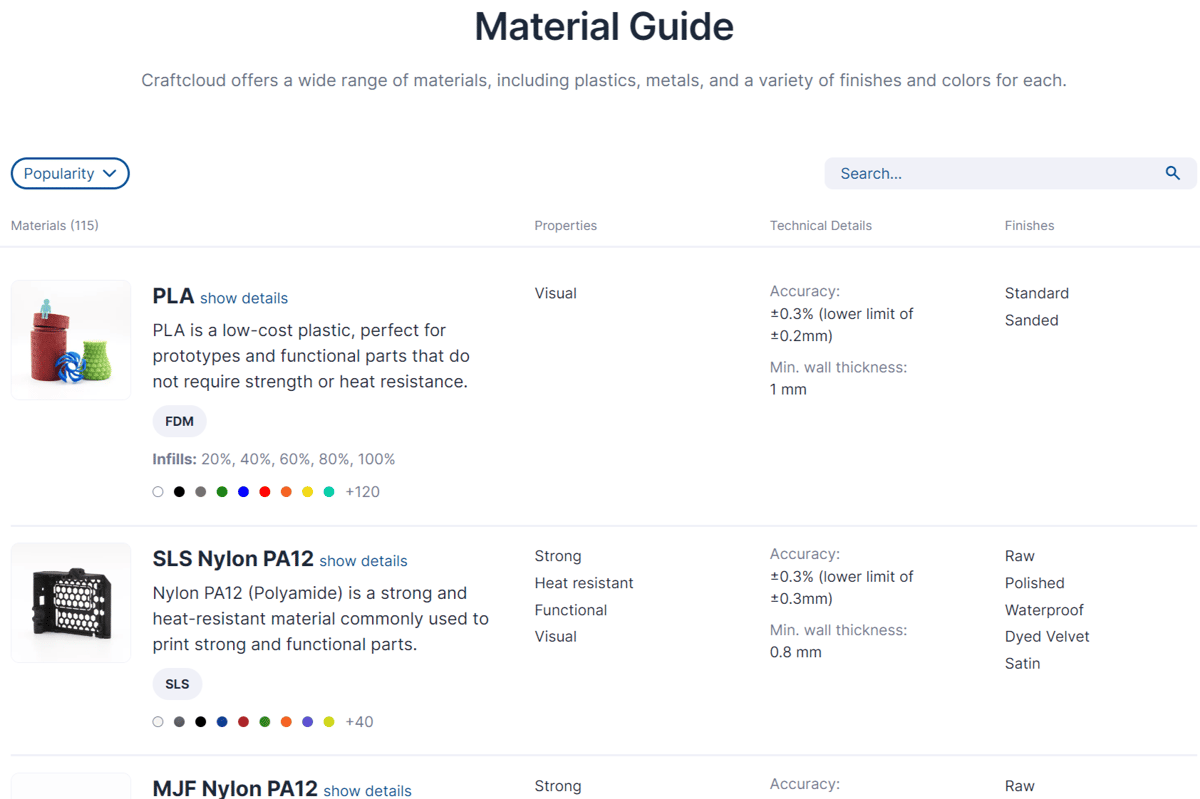Open PLA show details link
This screenshot has height=799, width=1200.
click(x=244, y=298)
